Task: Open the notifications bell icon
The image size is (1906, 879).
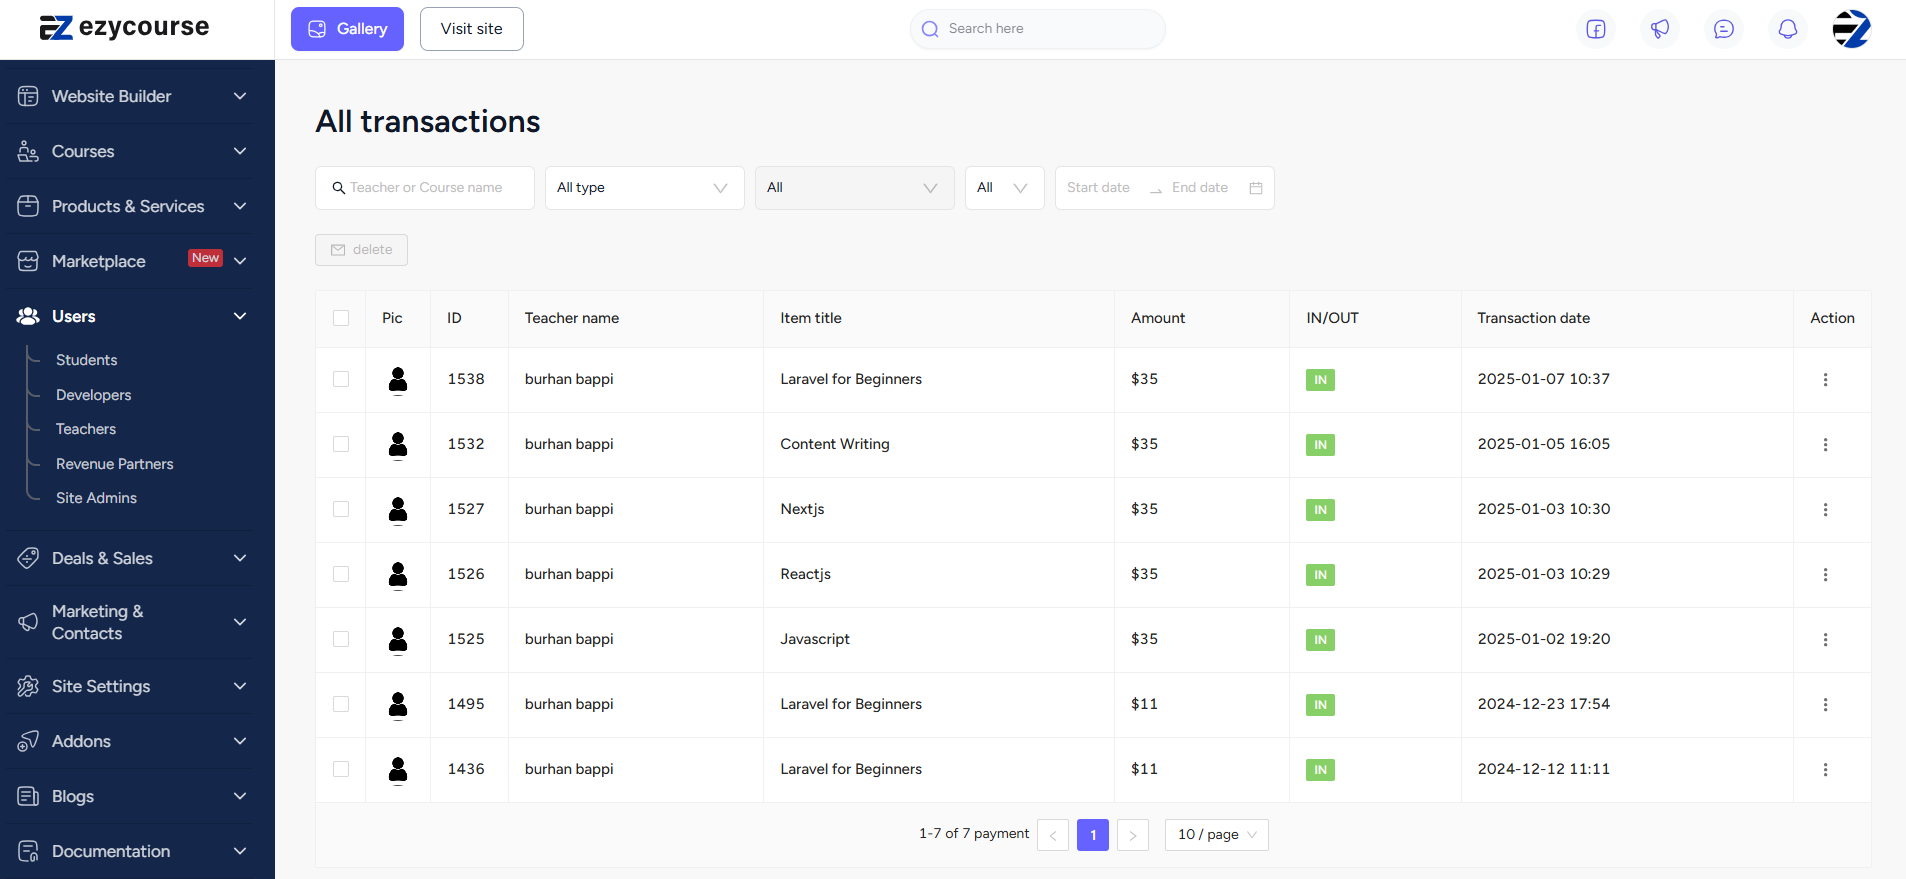Action: (1788, 29)
